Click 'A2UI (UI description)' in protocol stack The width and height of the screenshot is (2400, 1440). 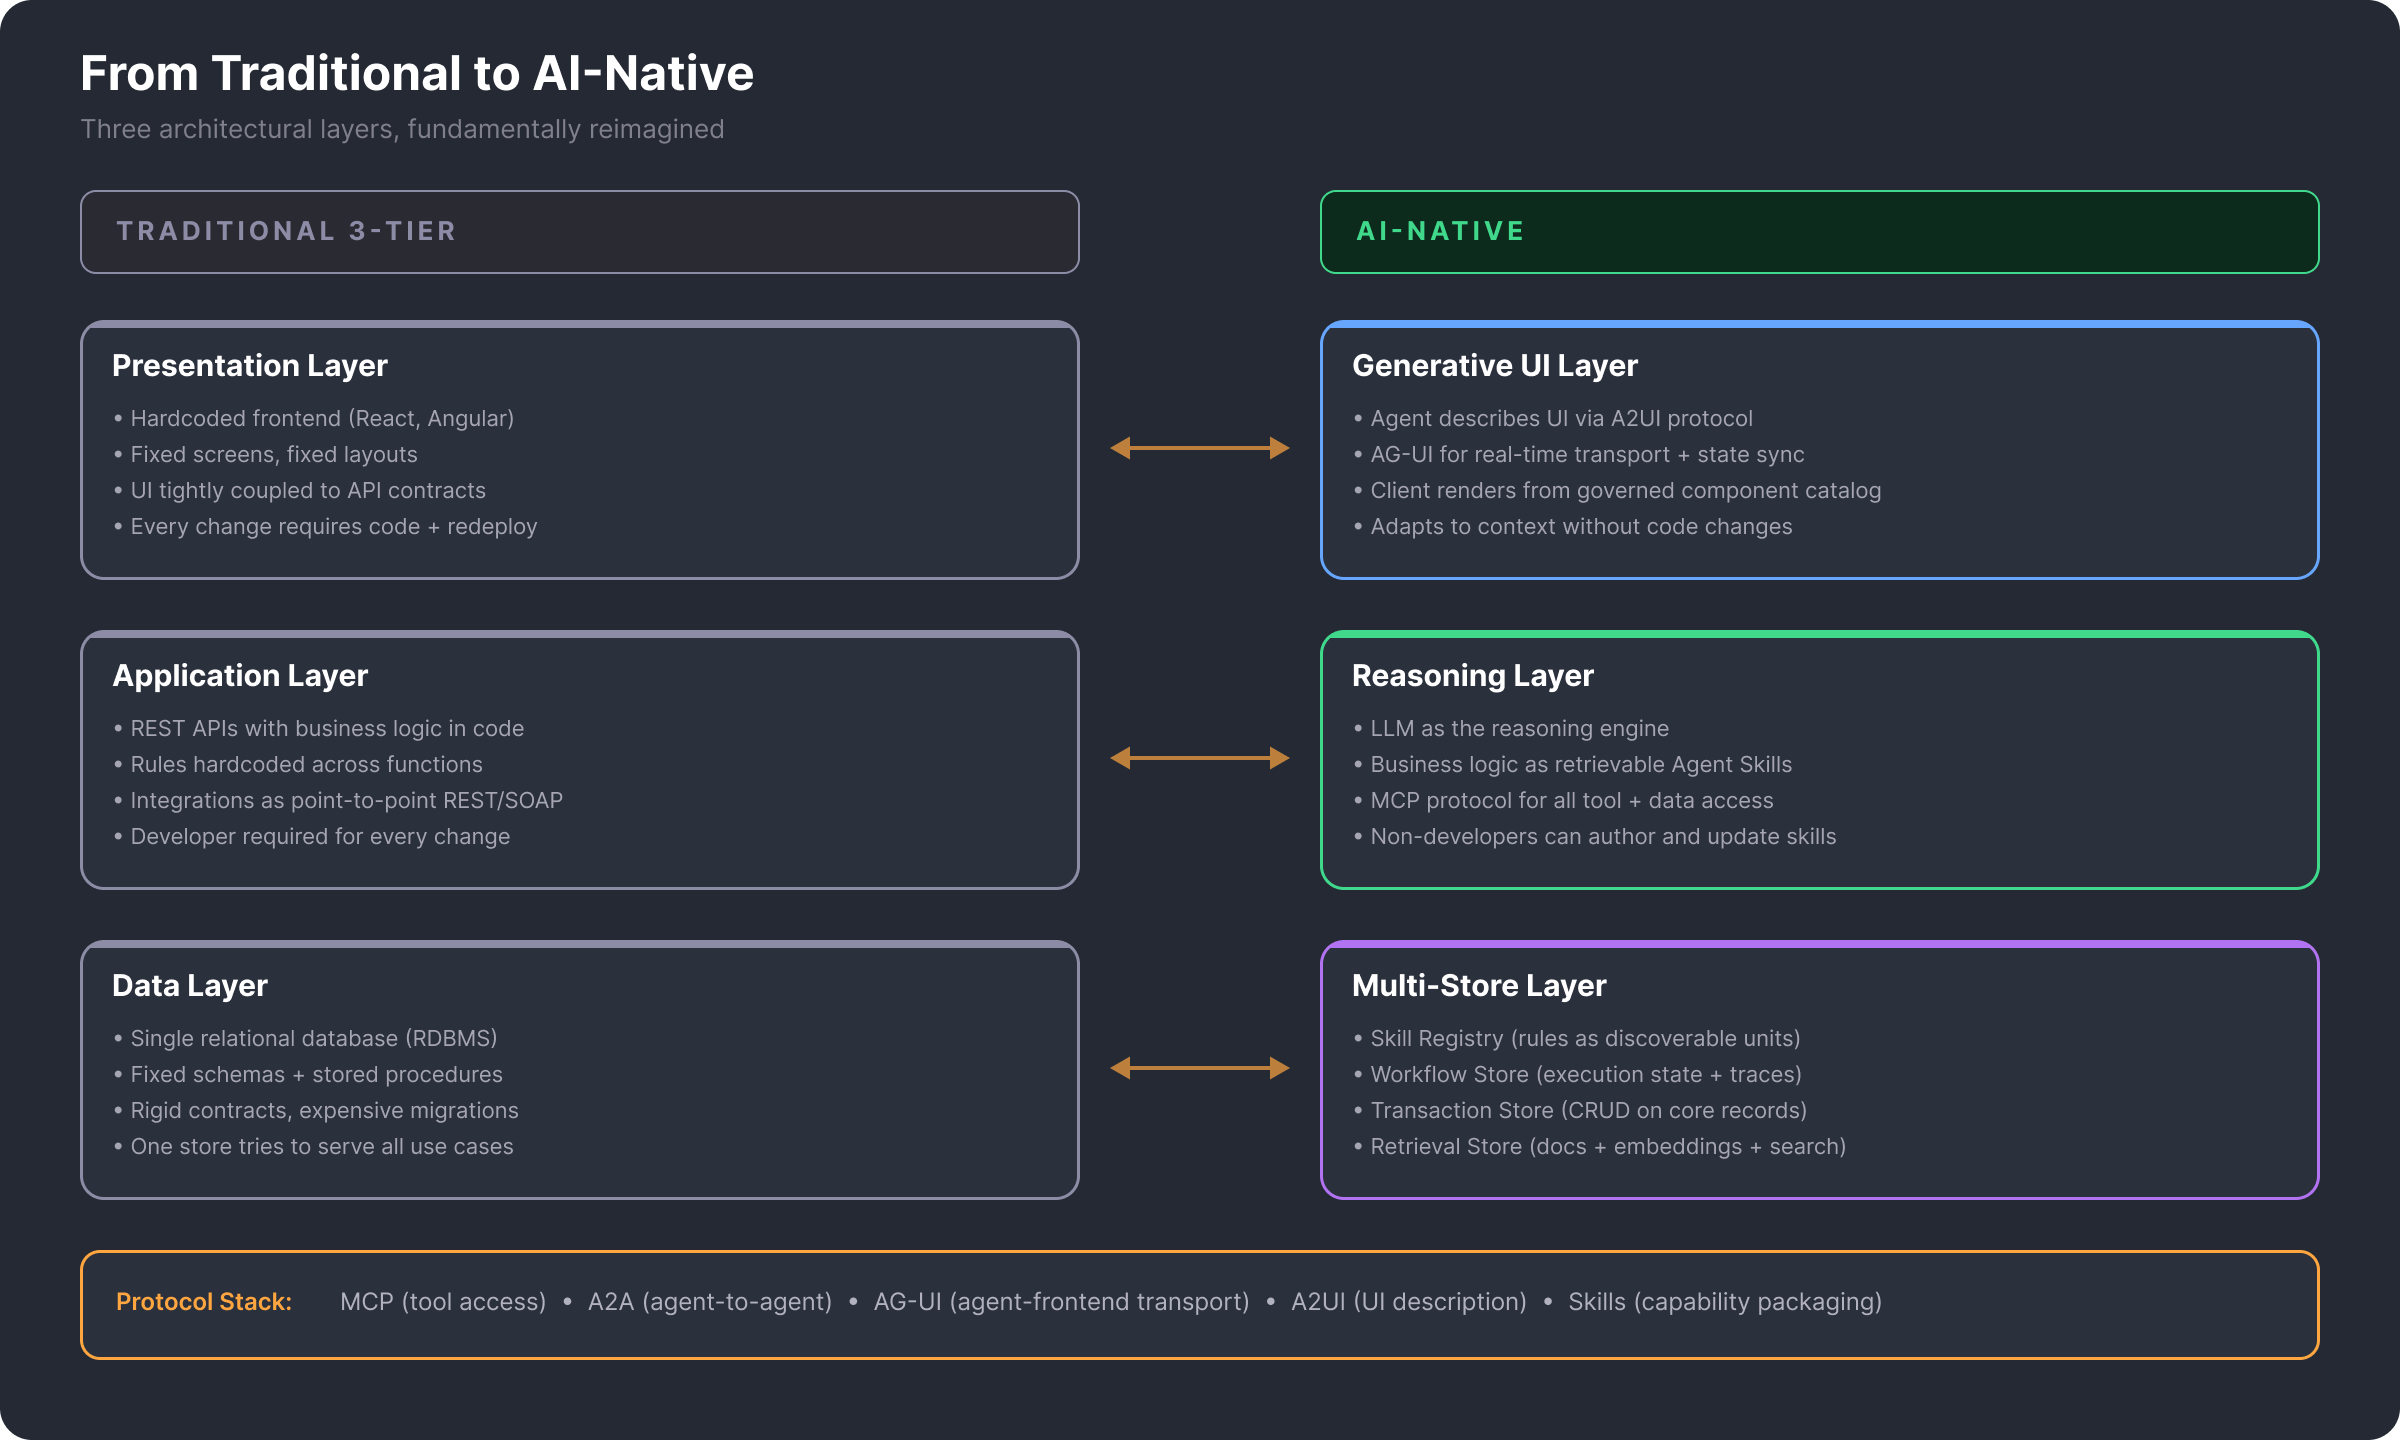click(1409, 1302)
